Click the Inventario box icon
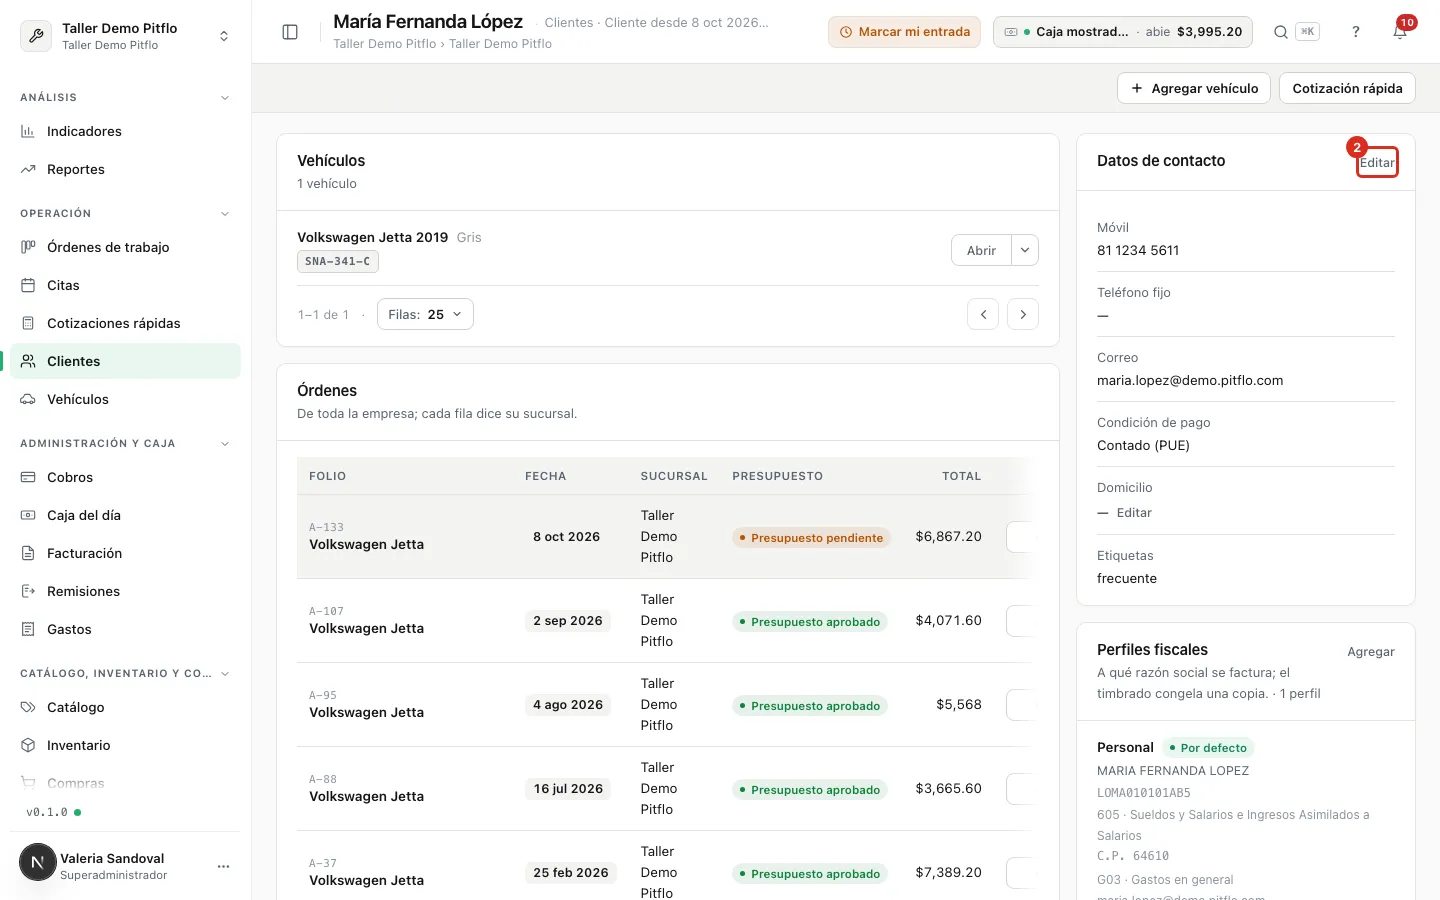This screenshot has height=900, width=1440. 28,745
